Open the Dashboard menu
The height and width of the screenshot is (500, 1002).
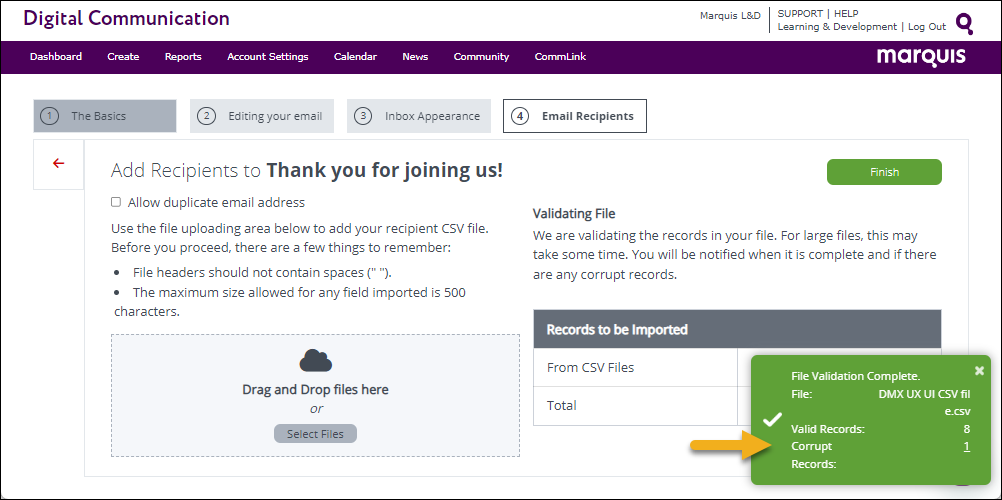56,57
